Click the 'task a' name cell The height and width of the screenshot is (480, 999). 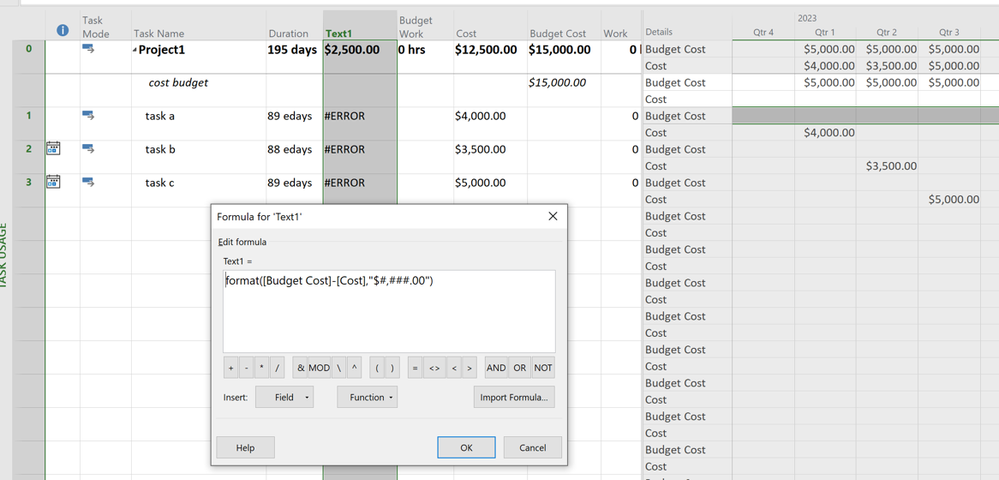tap(199, 124)
